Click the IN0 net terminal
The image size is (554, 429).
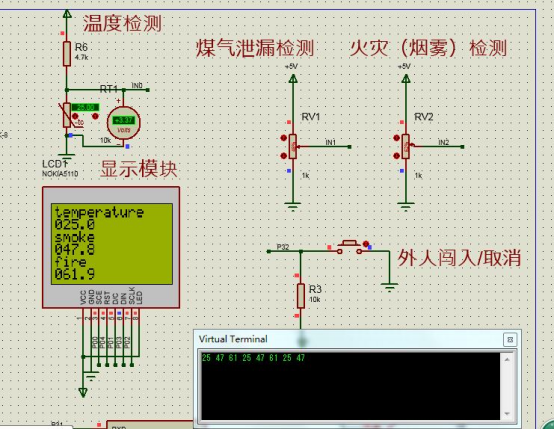pyautogui.click(x=147, y=90)
